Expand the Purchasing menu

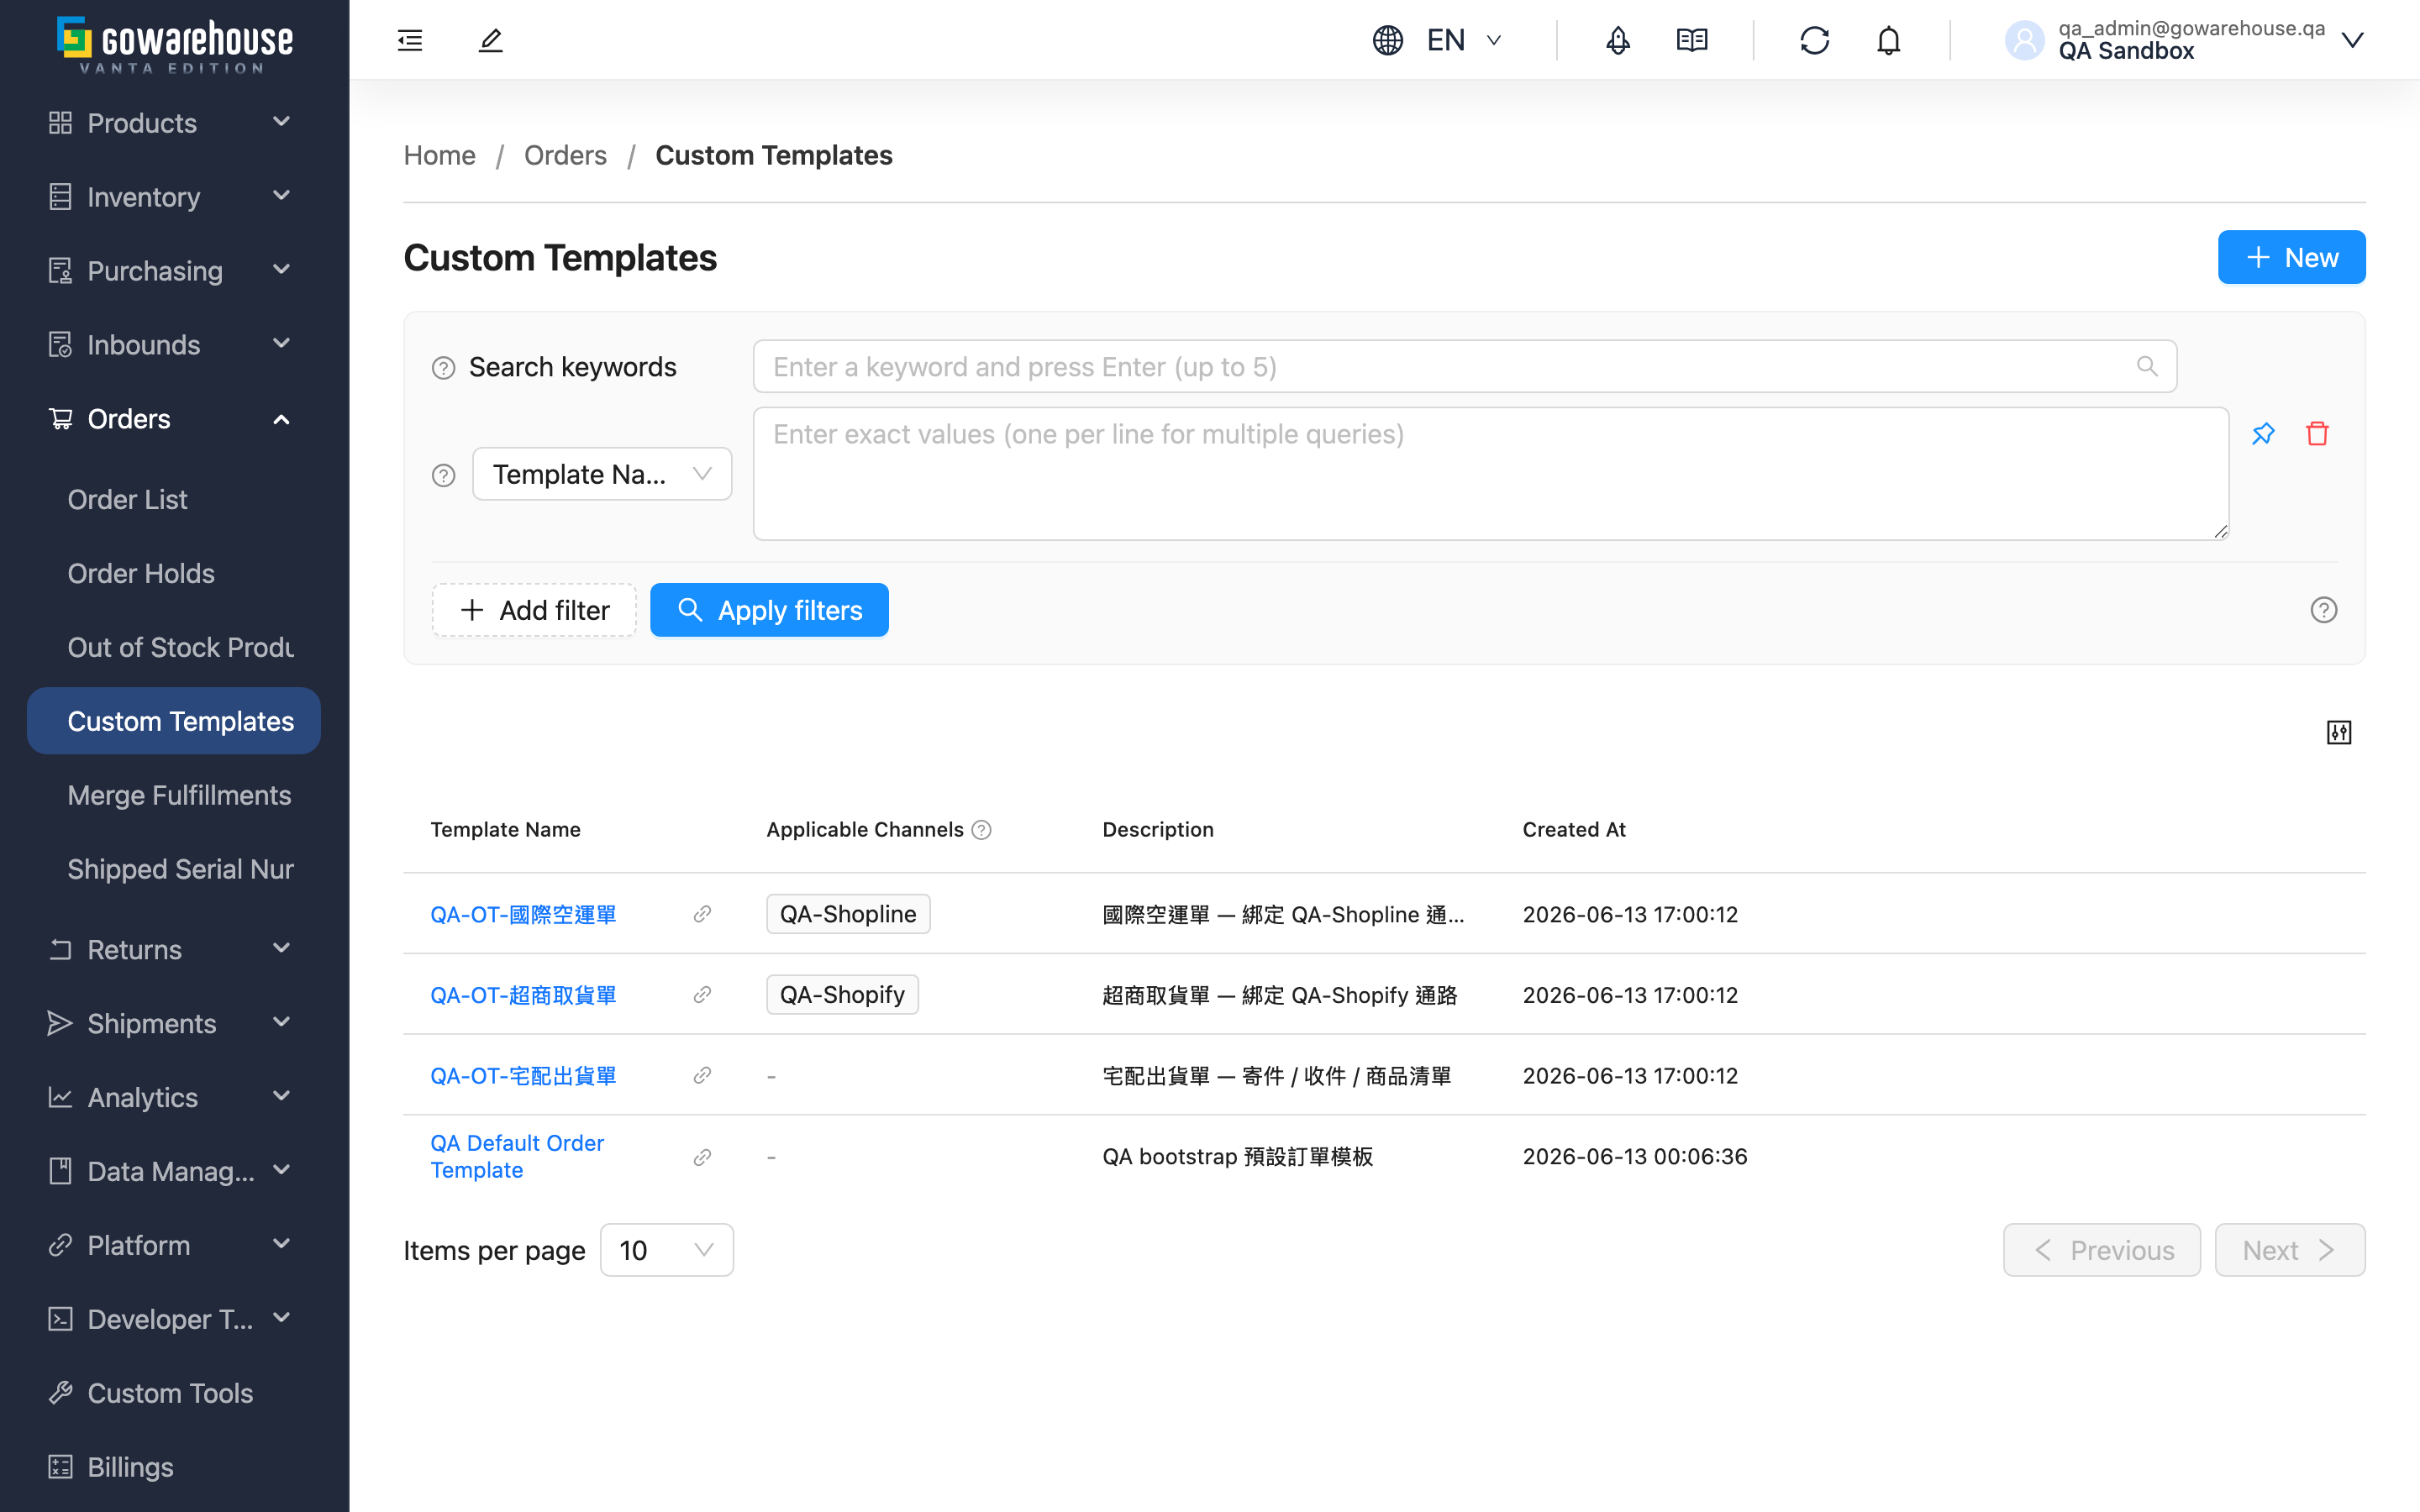(174, 271)
